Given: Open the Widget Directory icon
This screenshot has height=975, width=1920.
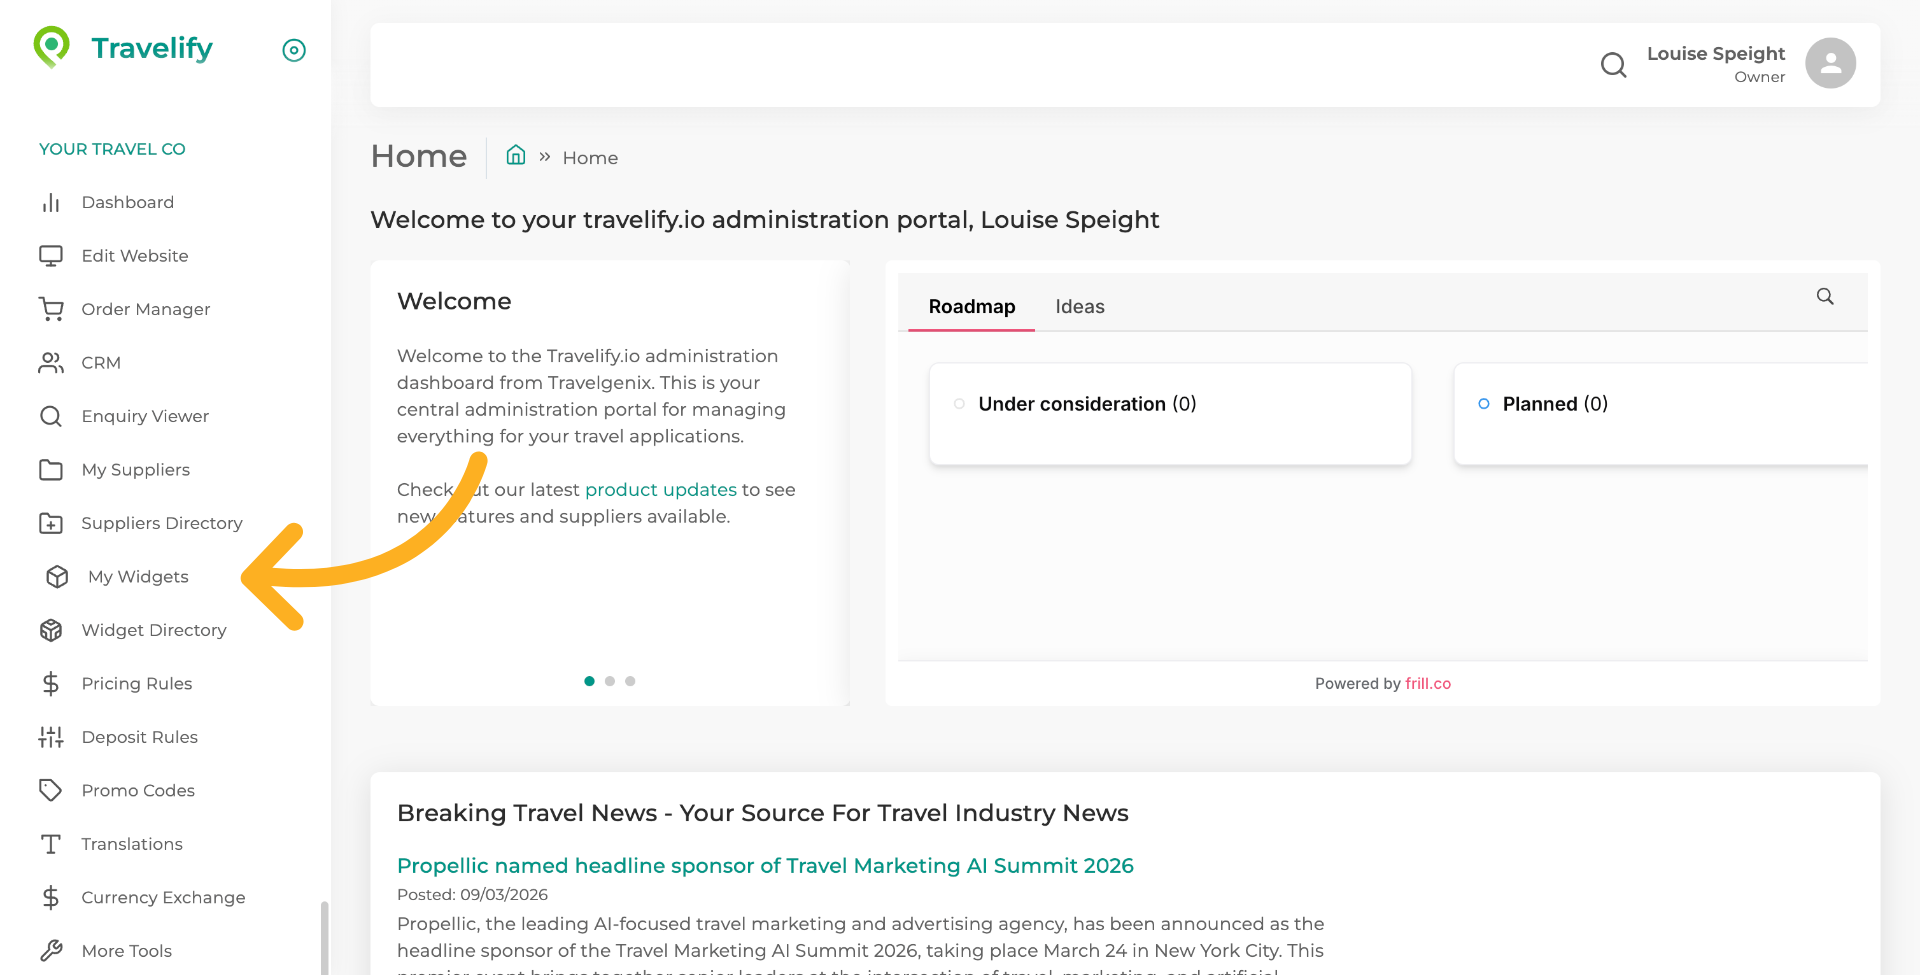Looking at the screenshot, I should tap(51, 630).
